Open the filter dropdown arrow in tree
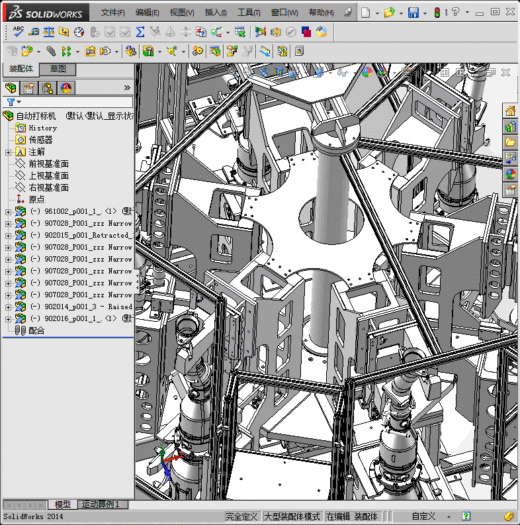Screen dimensions: 520x525 19,102
